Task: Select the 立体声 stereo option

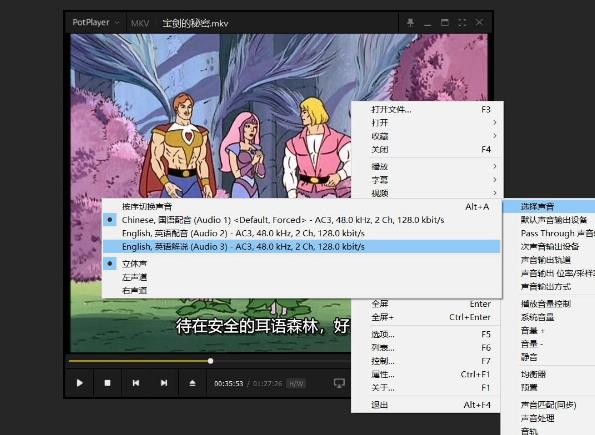Action: pos(302,263)
